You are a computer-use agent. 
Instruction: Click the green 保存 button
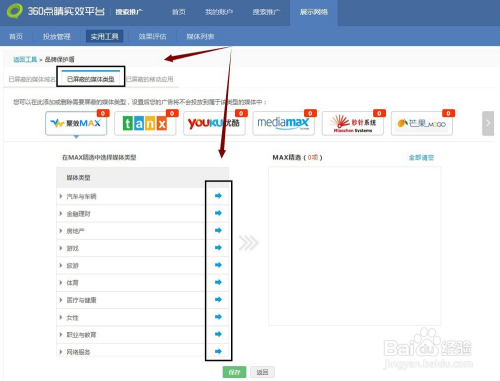(234, 372)
